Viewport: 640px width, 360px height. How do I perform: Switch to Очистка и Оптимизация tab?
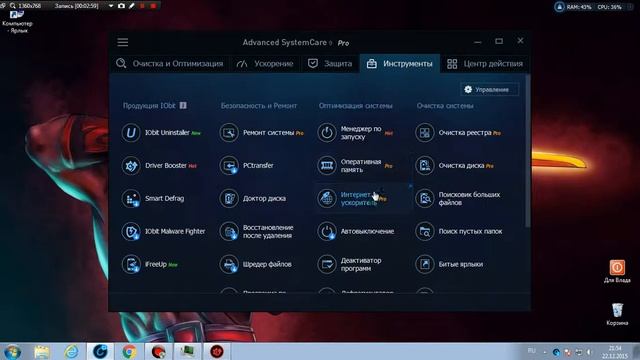169,64
